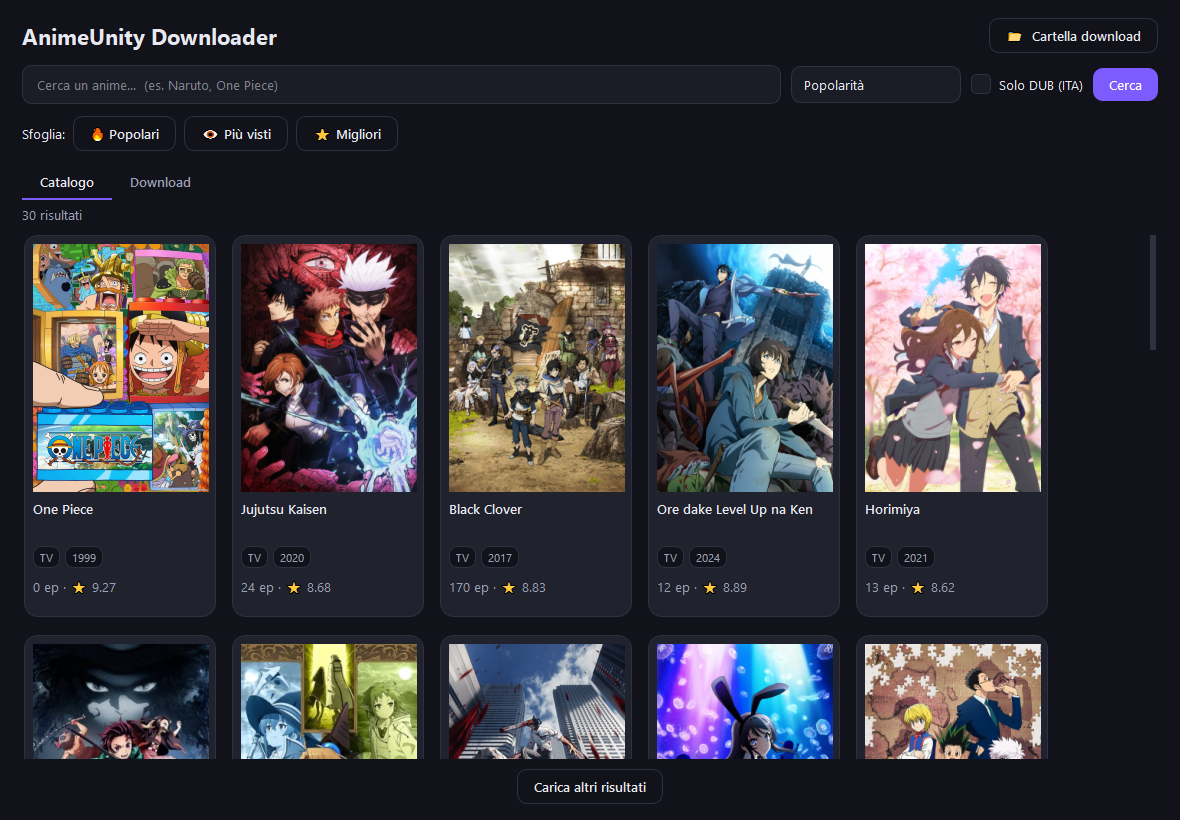Open the One Piece poster
Viewport: 1180px width, 820px height.
[x=121, y=368]
